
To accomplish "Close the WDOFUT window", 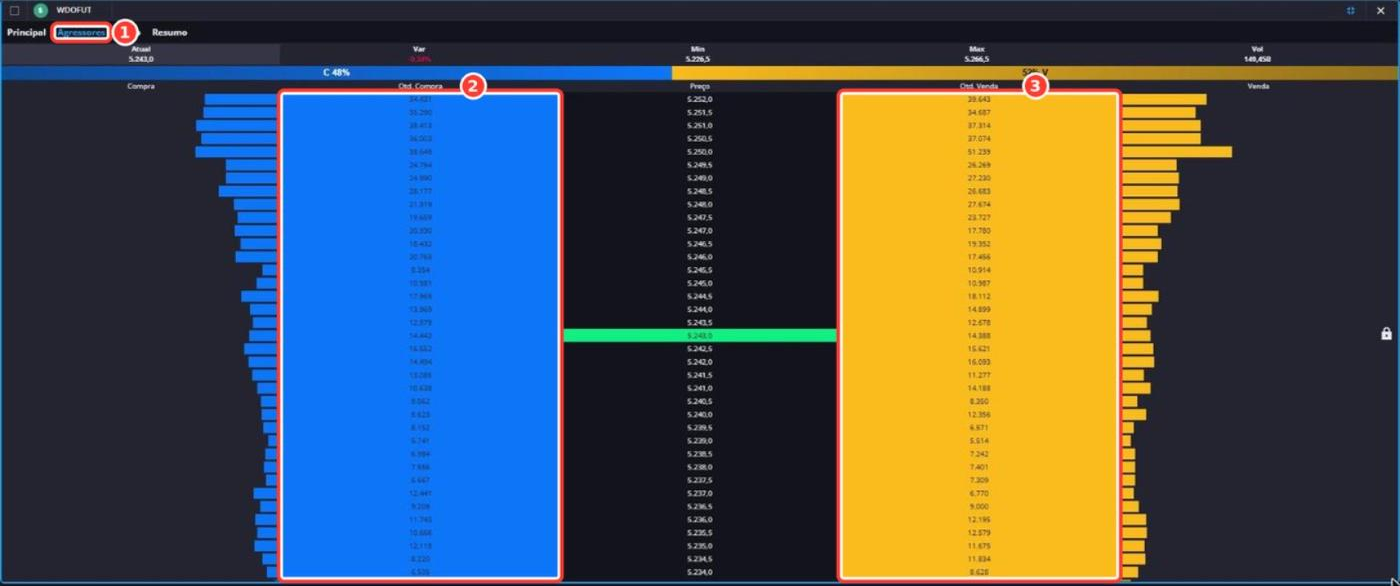I will pyautogui.click(x=1381, y=10).
